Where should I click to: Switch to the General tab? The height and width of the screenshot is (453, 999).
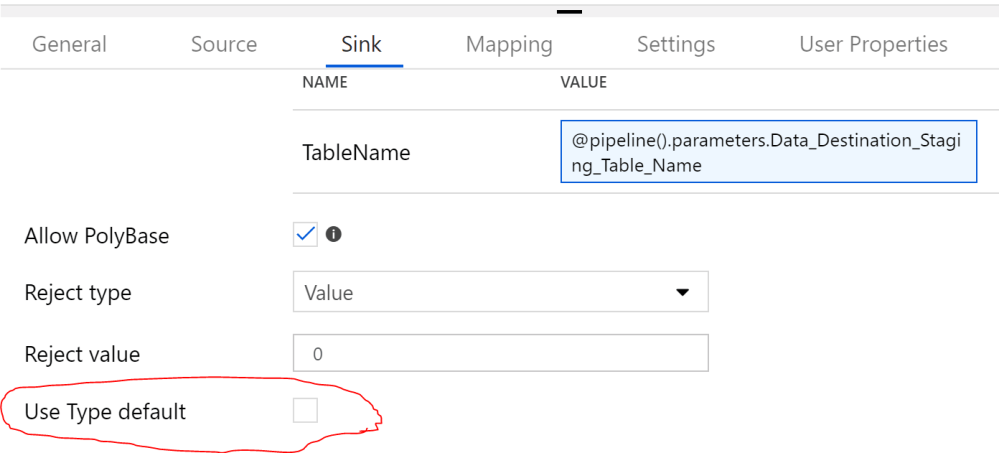[x=69, y=44]
